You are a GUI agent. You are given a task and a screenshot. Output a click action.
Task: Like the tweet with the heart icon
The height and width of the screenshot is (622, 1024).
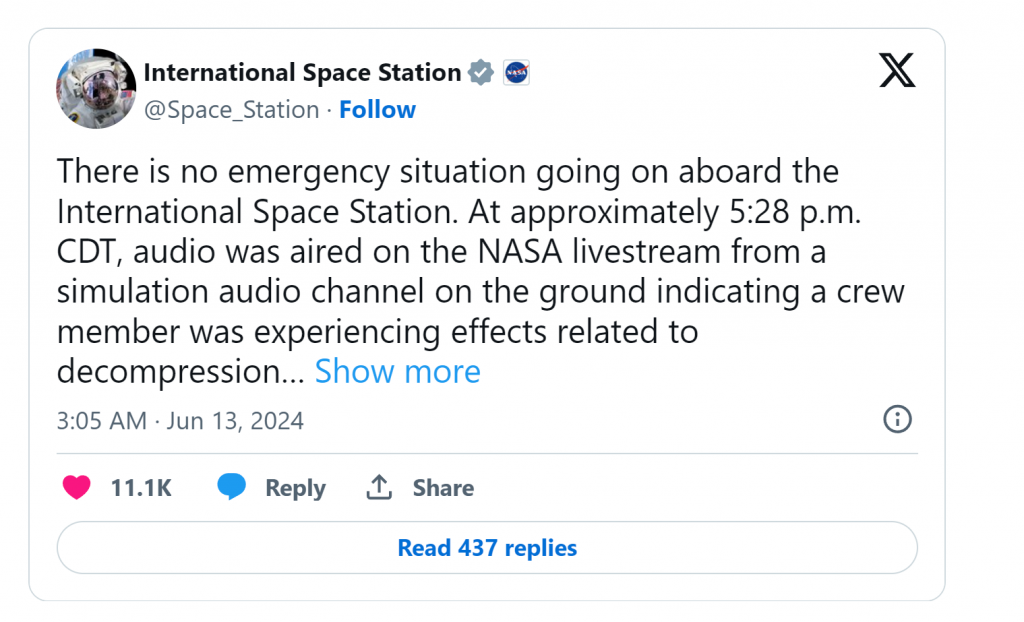(x=77, y=488)
